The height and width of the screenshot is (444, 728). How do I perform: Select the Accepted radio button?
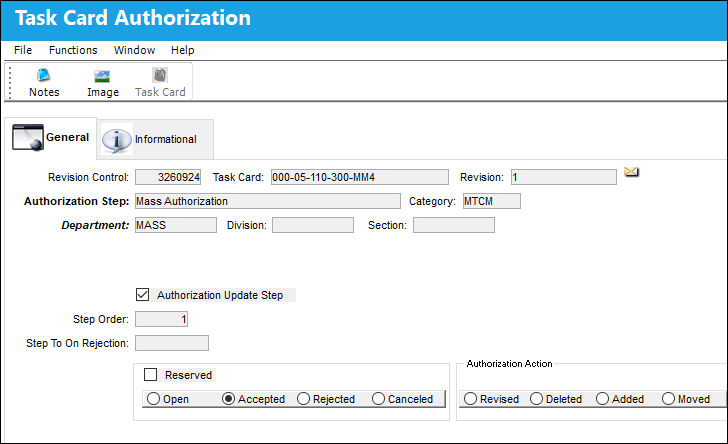click(228, 399)
